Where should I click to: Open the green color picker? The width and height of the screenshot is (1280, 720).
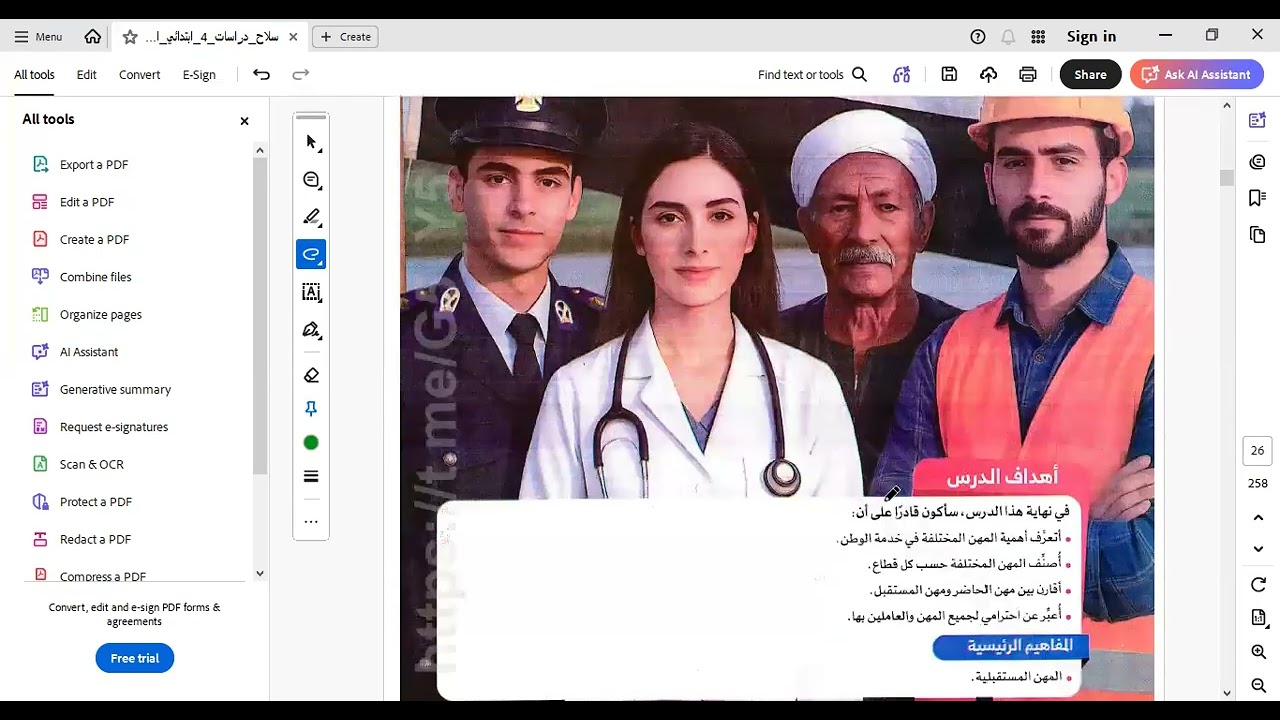311,443
